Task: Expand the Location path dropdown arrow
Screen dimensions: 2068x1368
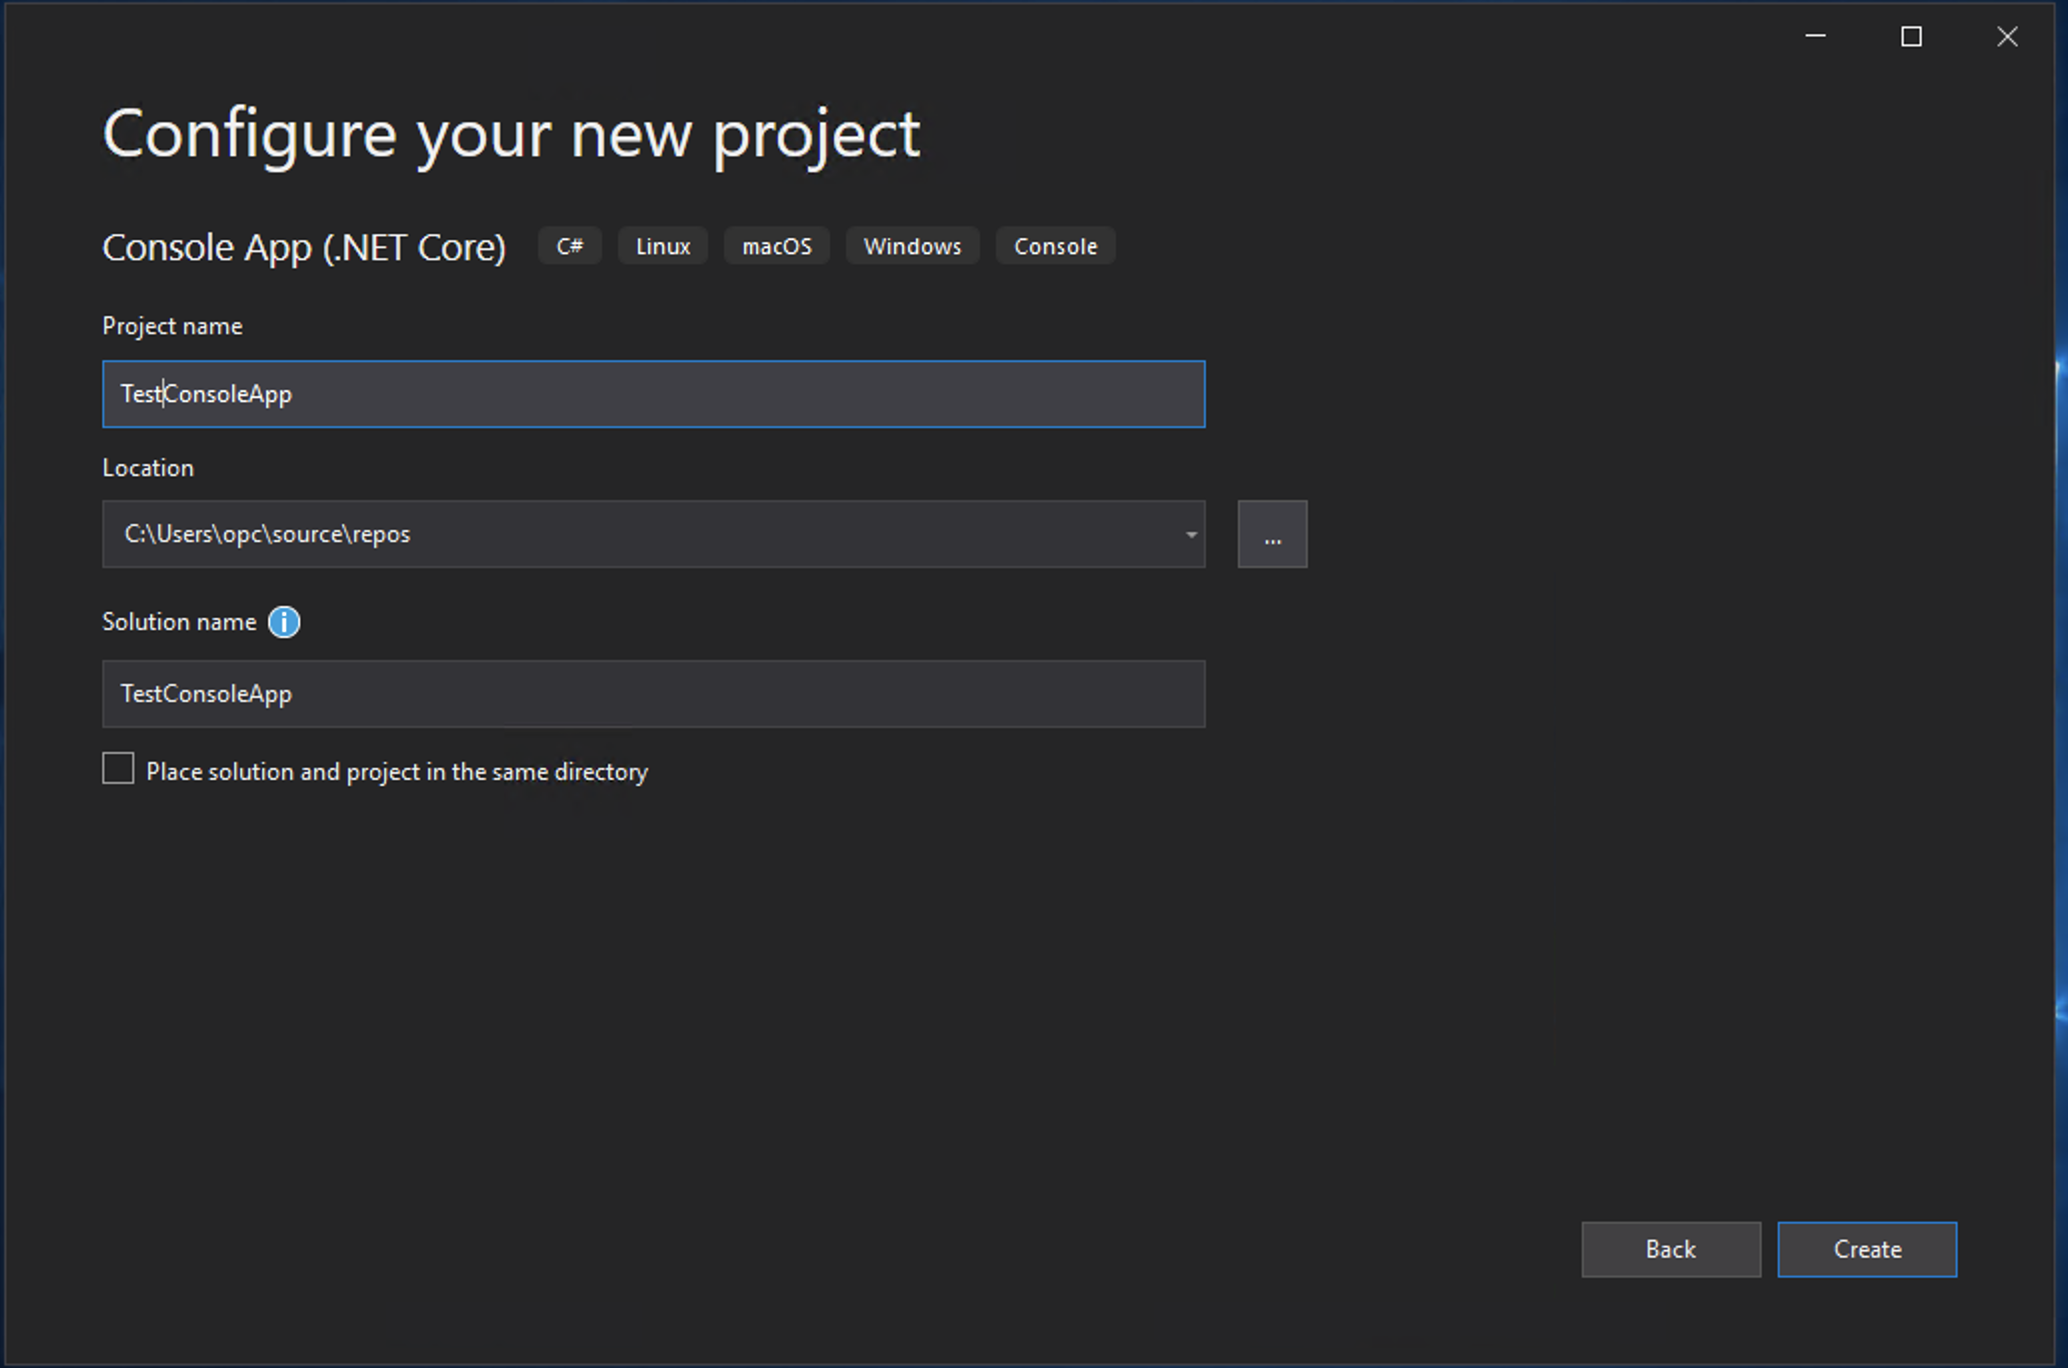Action: coord(1190,535)
